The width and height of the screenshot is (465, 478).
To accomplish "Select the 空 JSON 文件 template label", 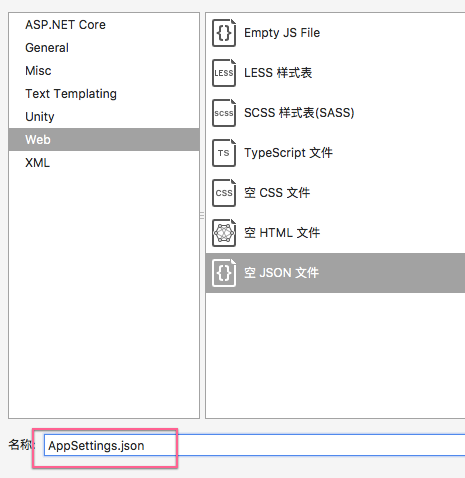I will (281, 273).
